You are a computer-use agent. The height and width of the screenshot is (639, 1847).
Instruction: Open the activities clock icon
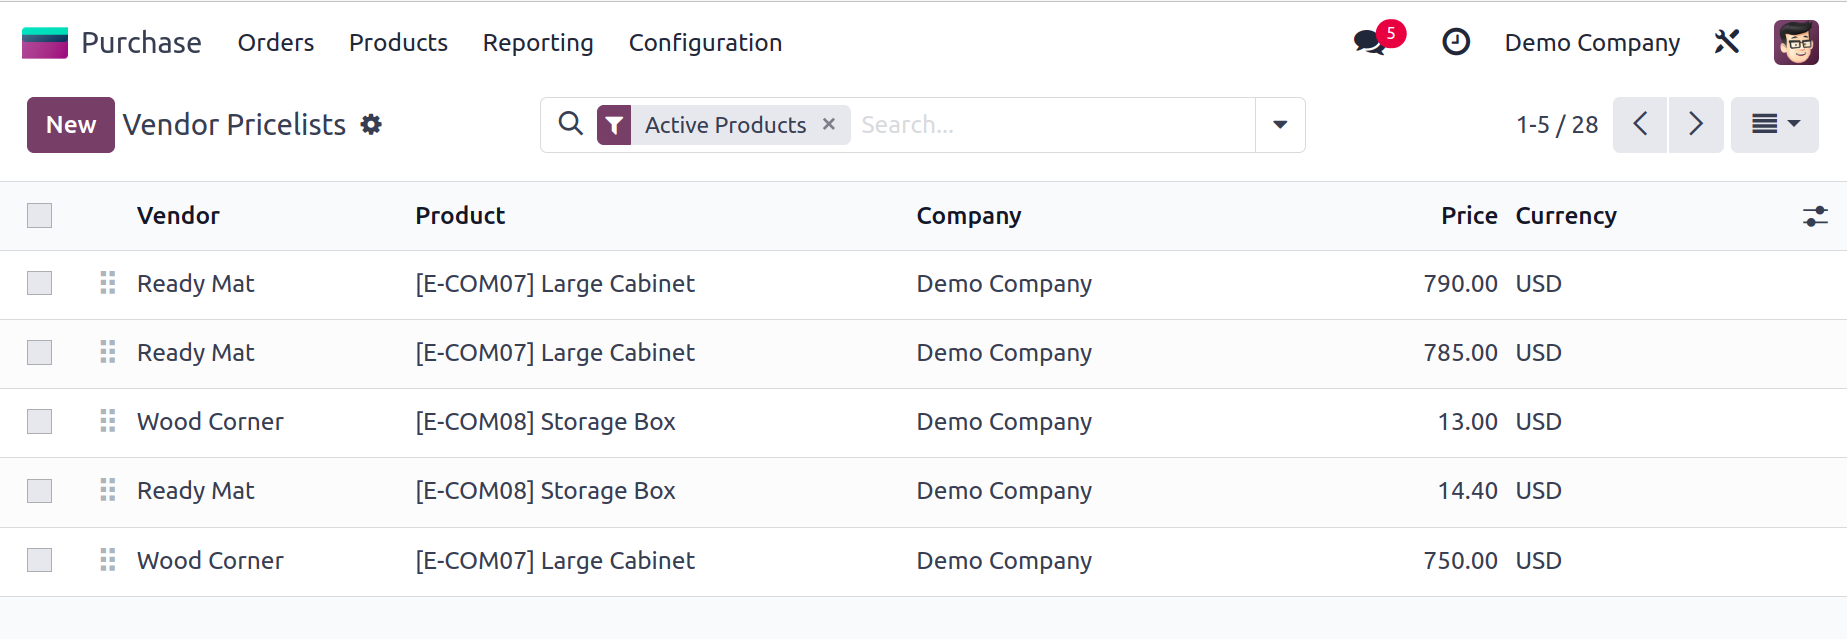pos(1455,42)
